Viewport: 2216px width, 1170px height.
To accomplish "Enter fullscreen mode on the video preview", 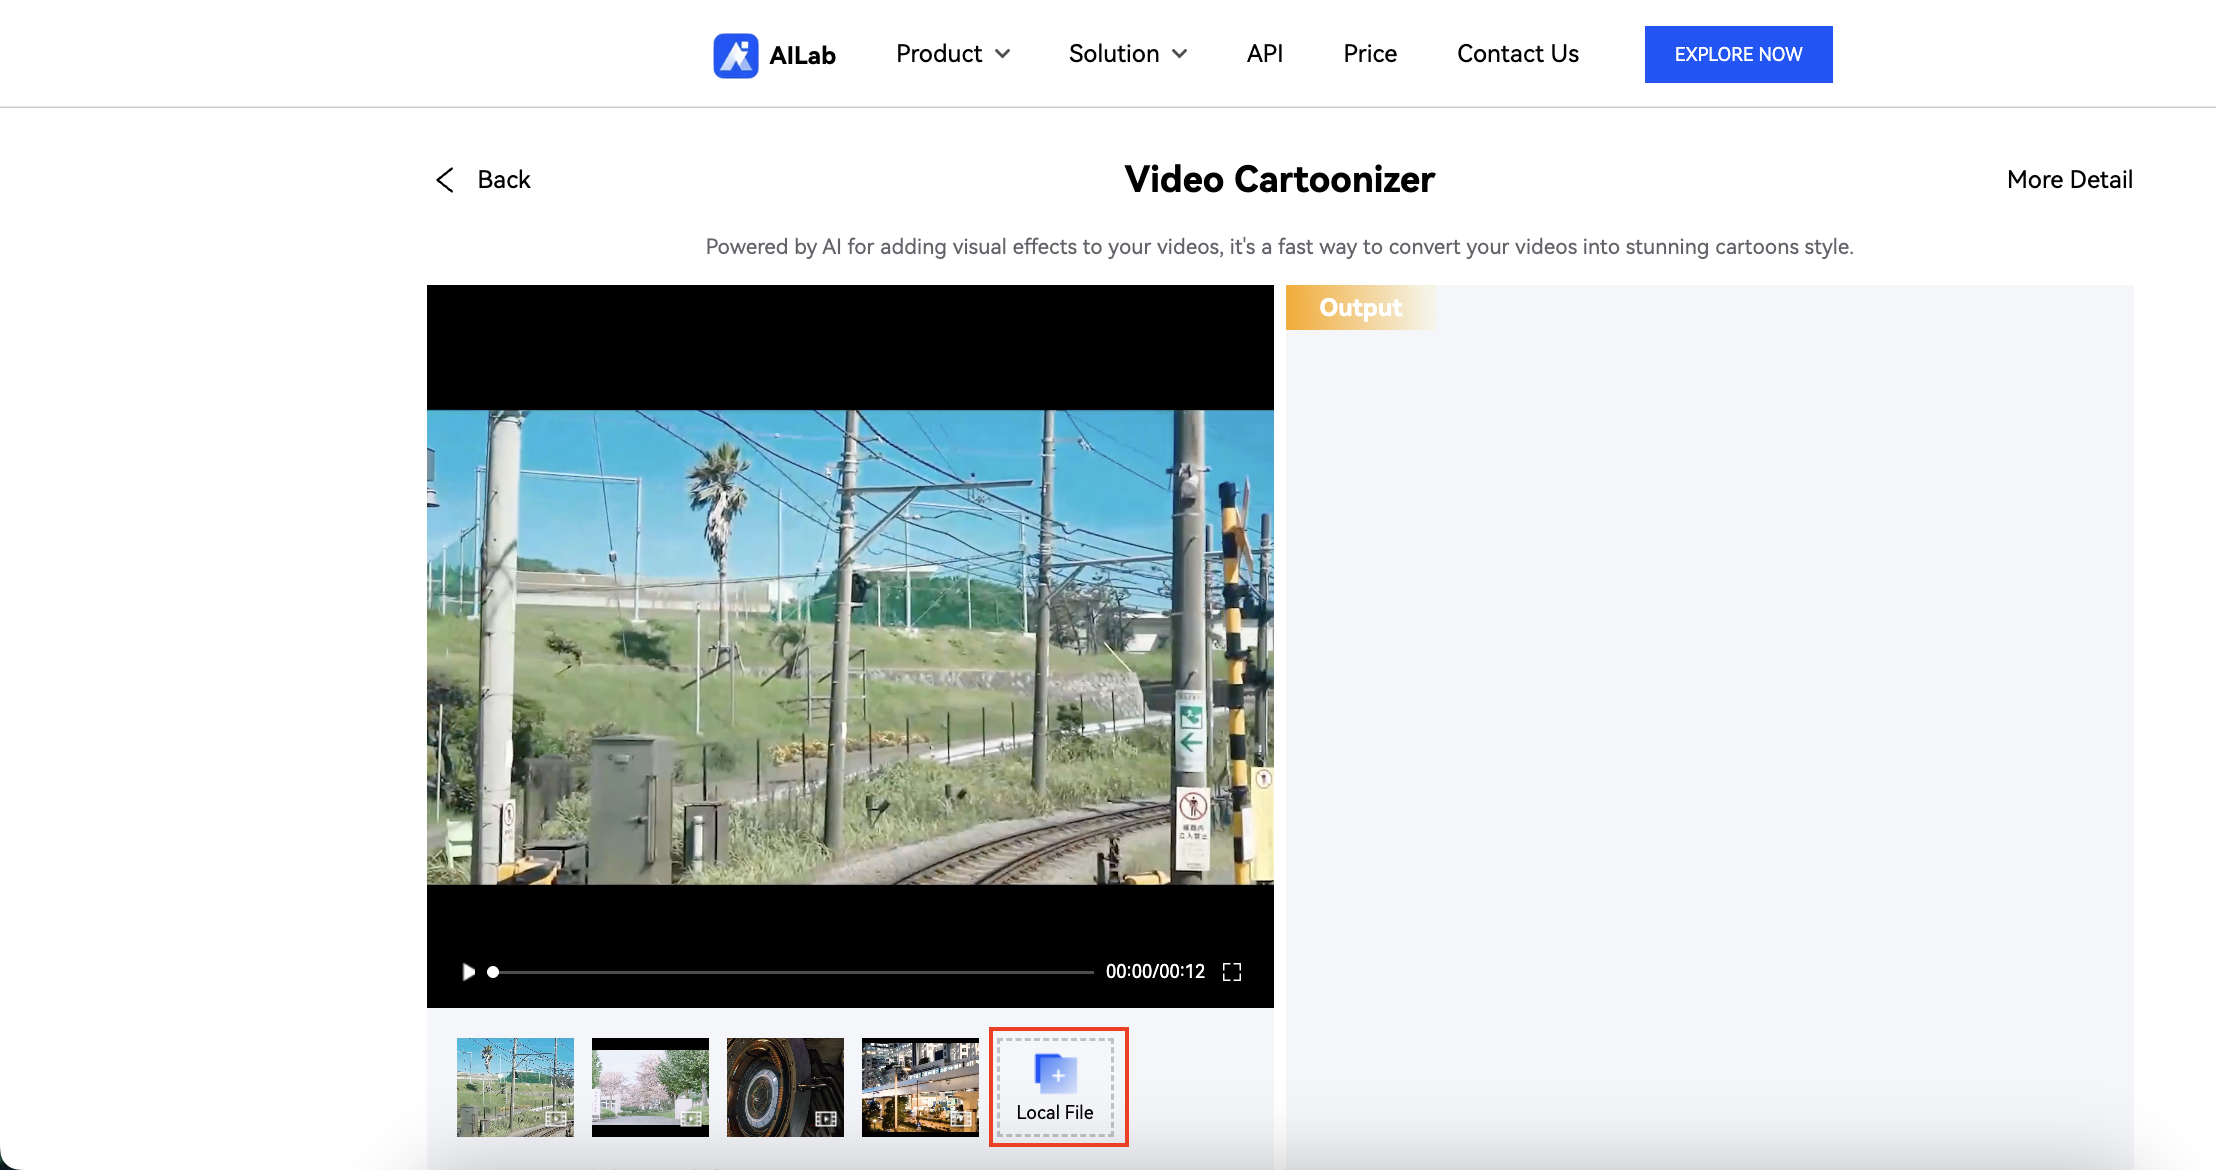I will [1232, 971].
